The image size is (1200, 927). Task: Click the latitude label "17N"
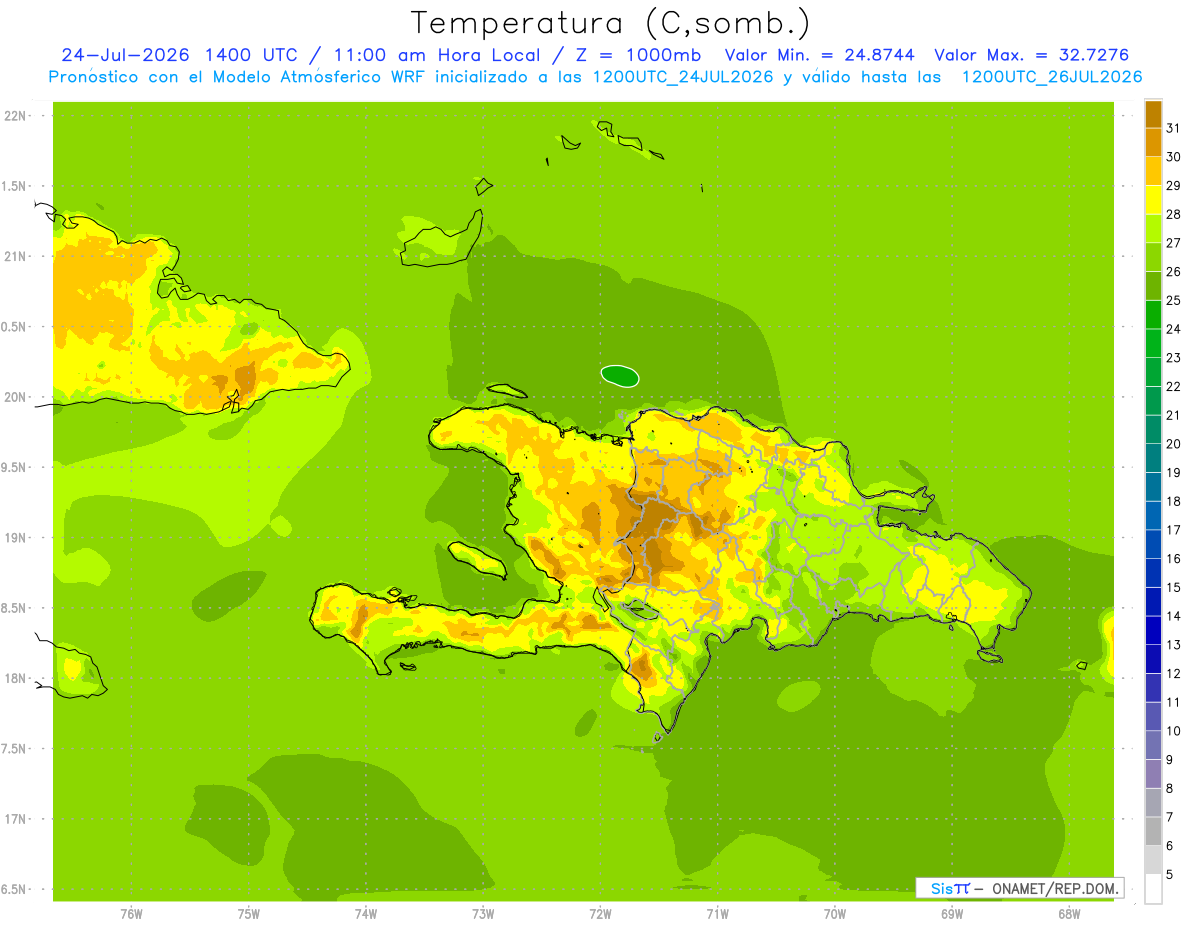15,819
